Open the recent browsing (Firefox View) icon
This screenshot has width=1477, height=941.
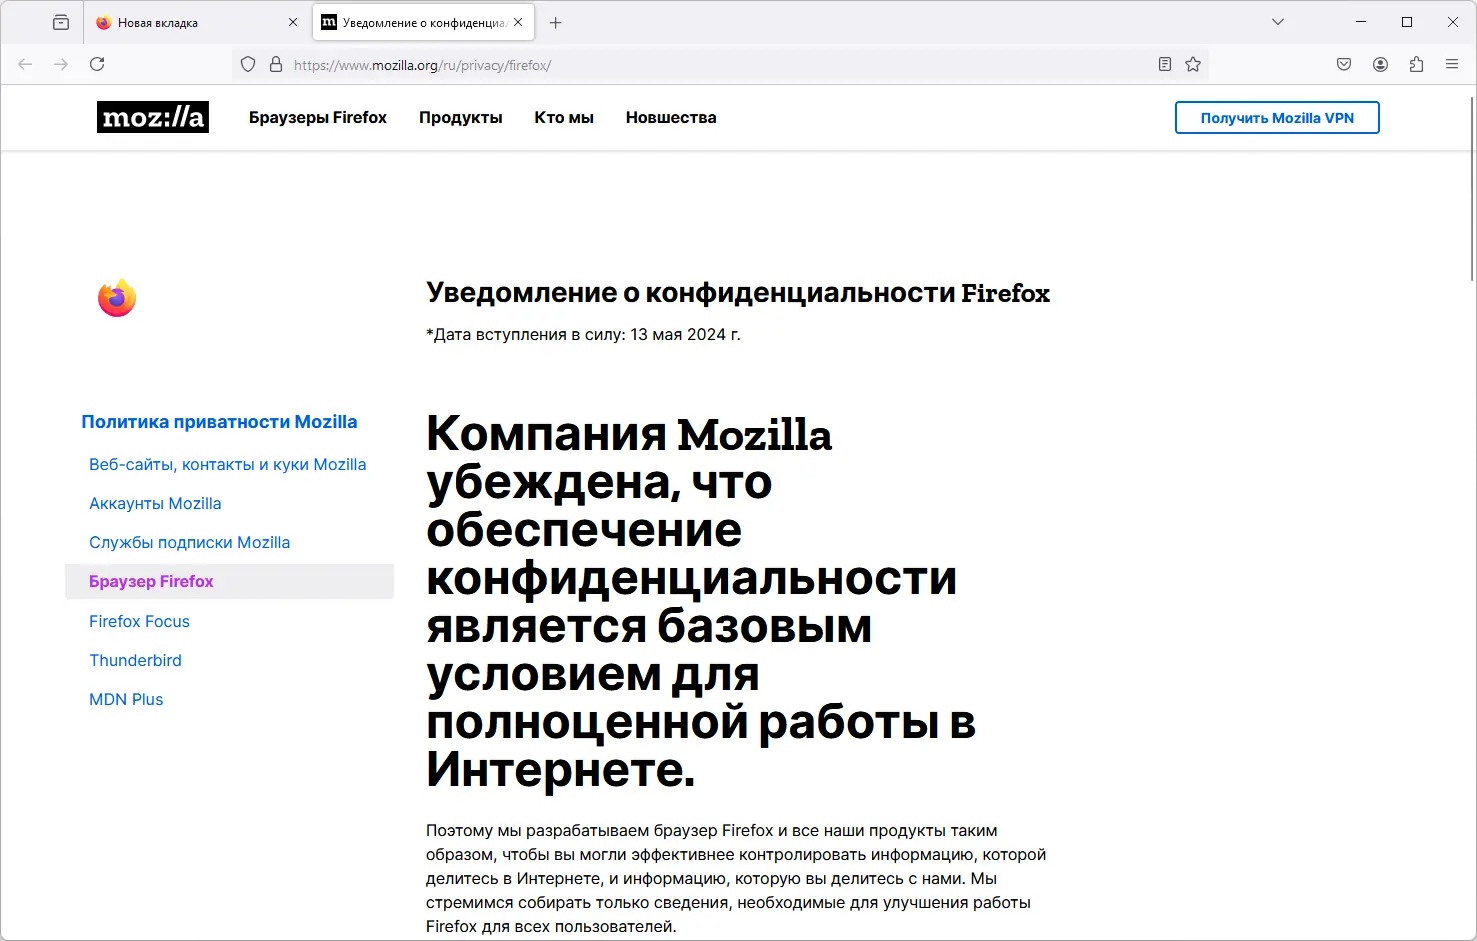coord(61,22)
